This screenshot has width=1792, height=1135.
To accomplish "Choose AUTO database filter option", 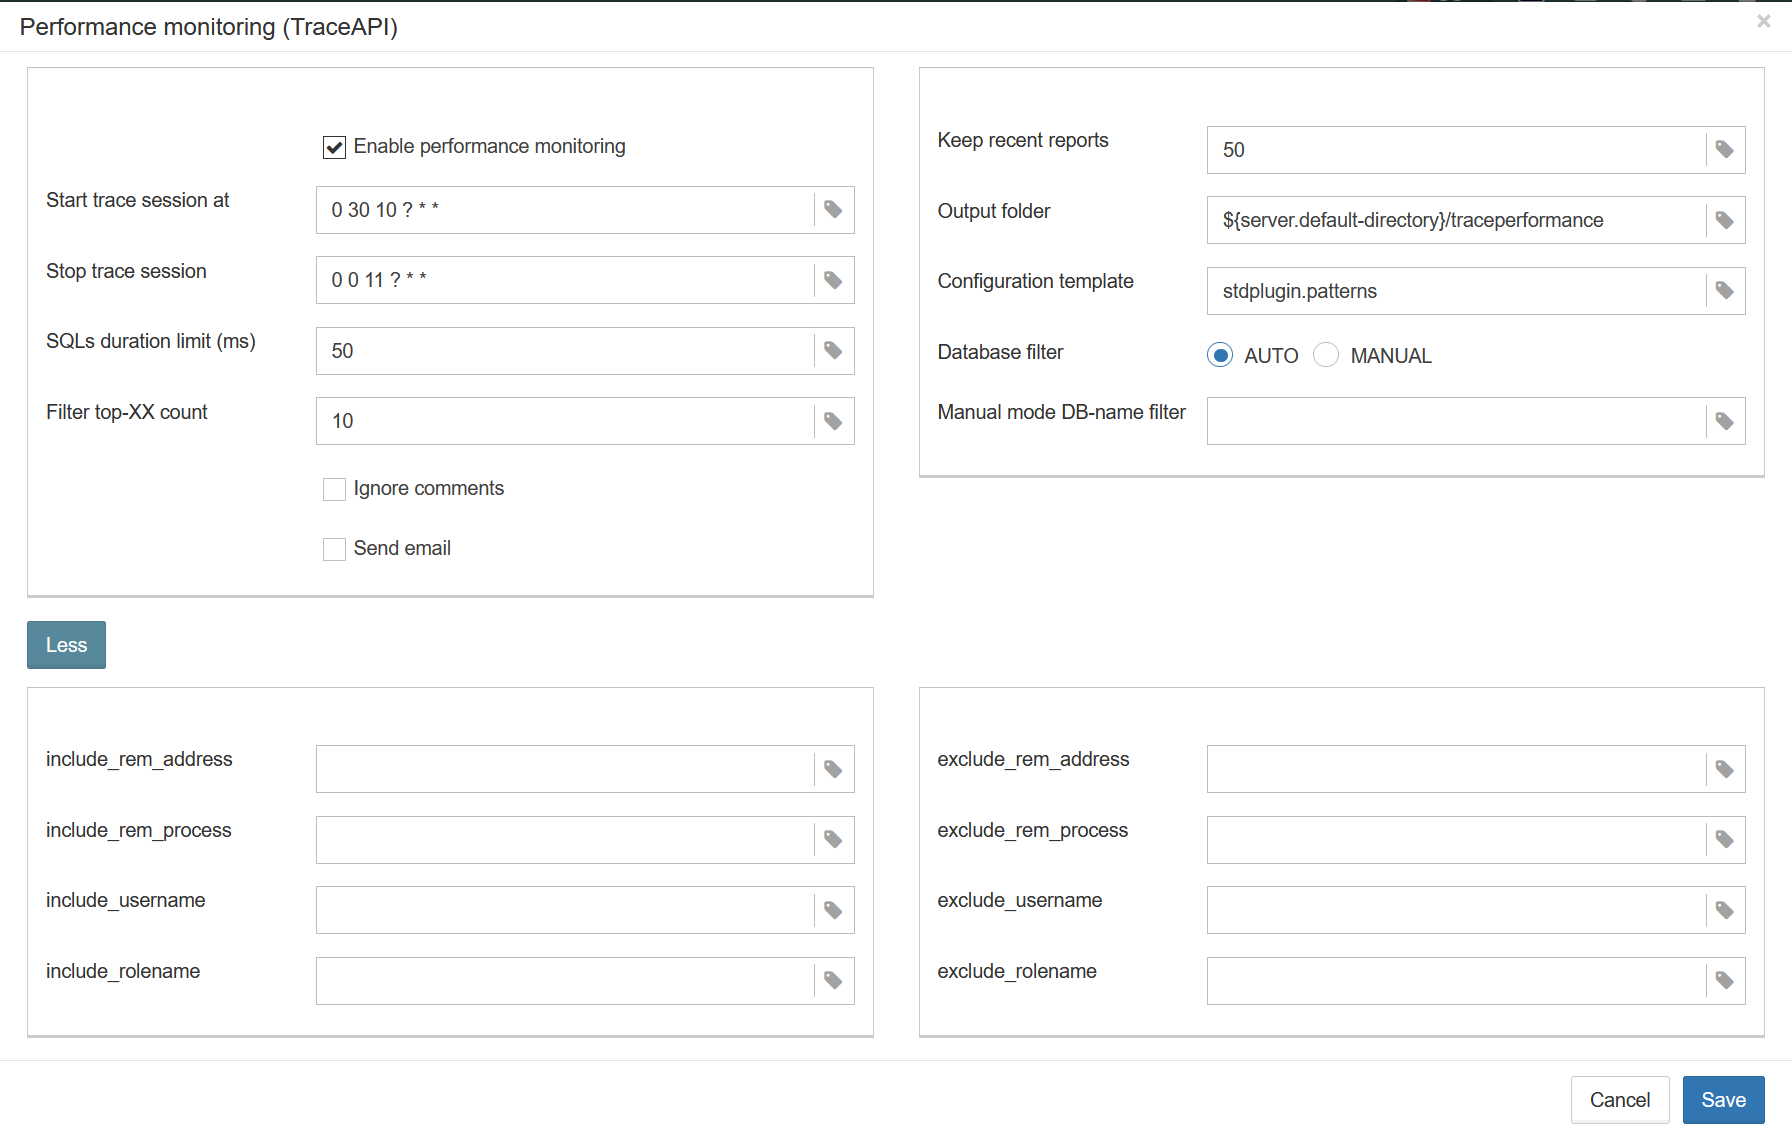I will pyautogui.click(x=1220, y=356).
